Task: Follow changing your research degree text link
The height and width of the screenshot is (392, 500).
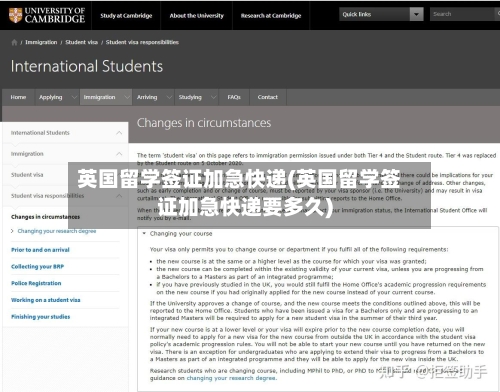Action: (x=231, y=378)
